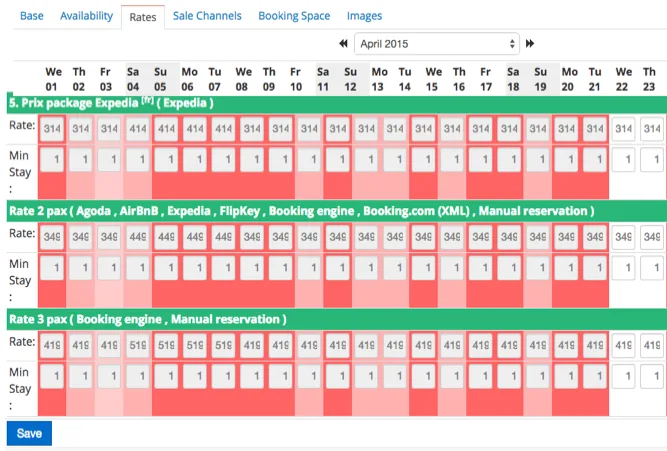Click the Sa 11 date column header

323,79
